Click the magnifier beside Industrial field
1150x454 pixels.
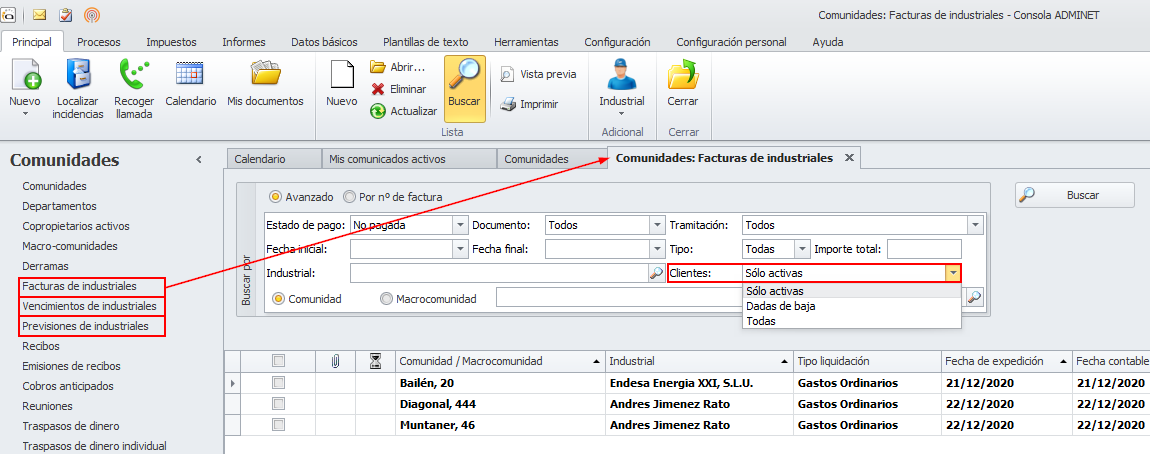click(x=656, y=273)
